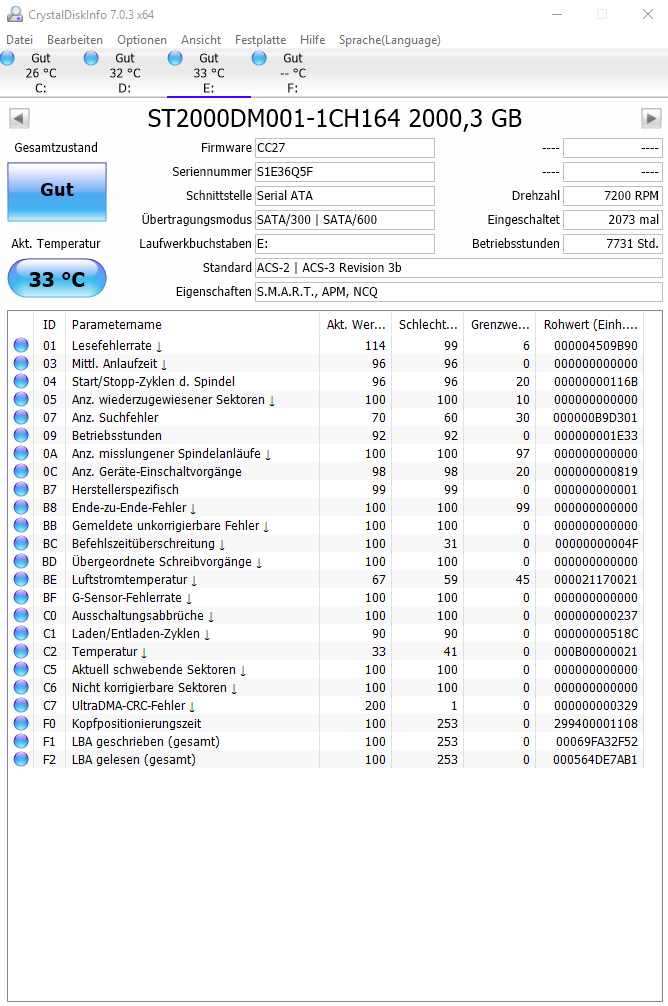Click the Grenzwe... column header
Screen dimensions: 668x1006
click(500, 325)
